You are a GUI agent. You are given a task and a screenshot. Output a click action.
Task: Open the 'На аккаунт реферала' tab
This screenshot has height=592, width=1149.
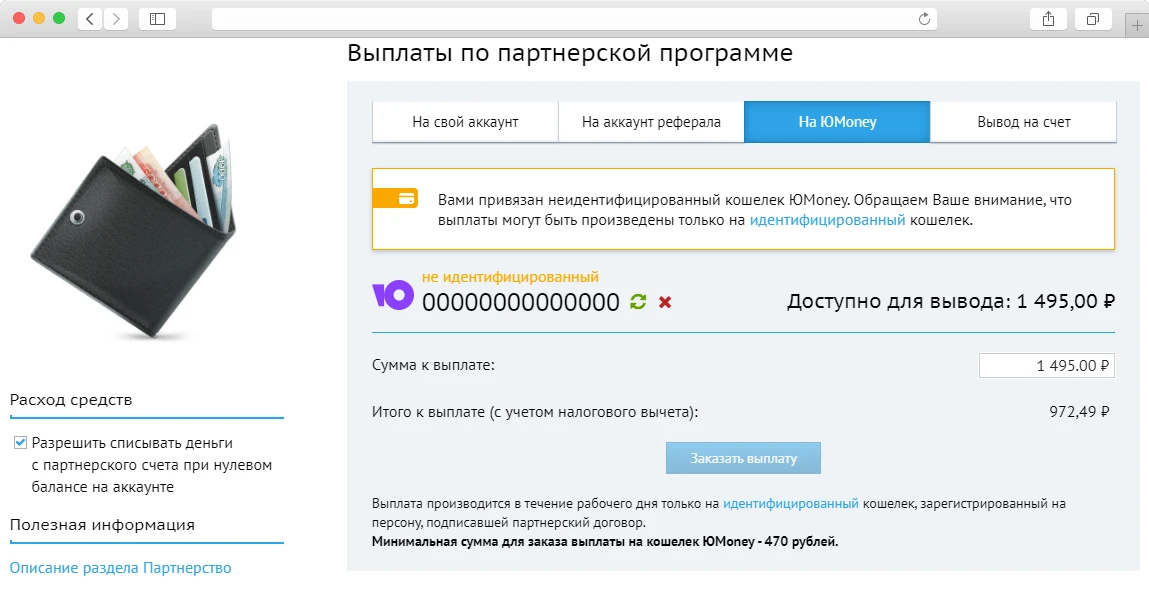[650, 121]
